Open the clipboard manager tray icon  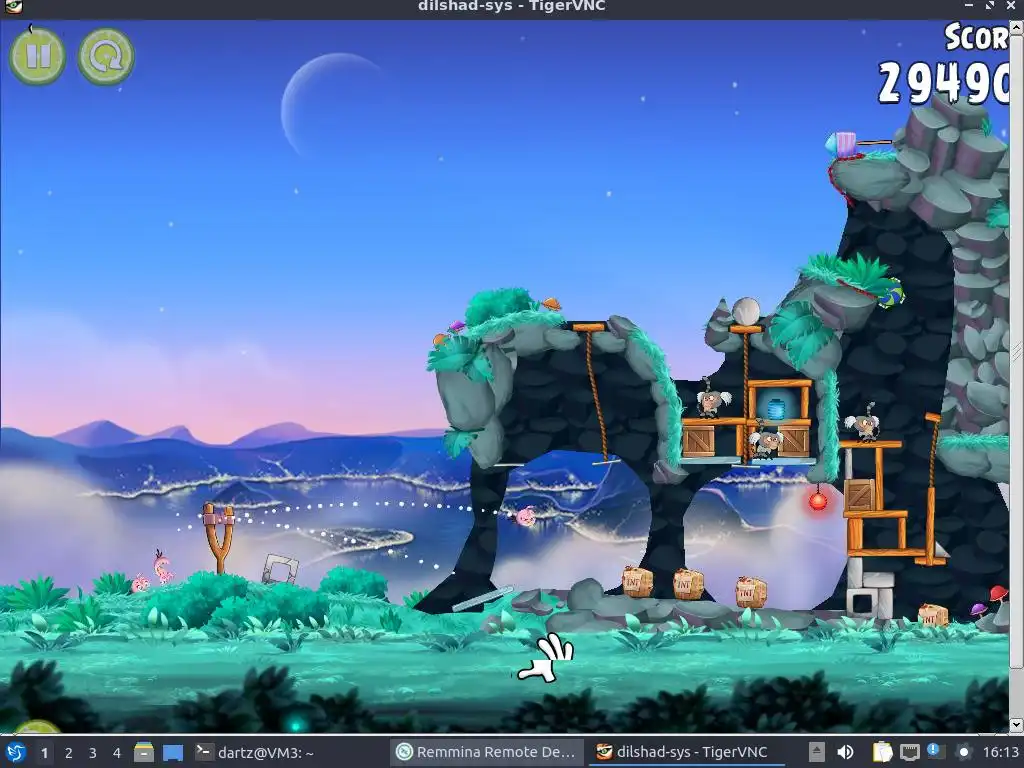pyautogui.click(x=882, y=752)
